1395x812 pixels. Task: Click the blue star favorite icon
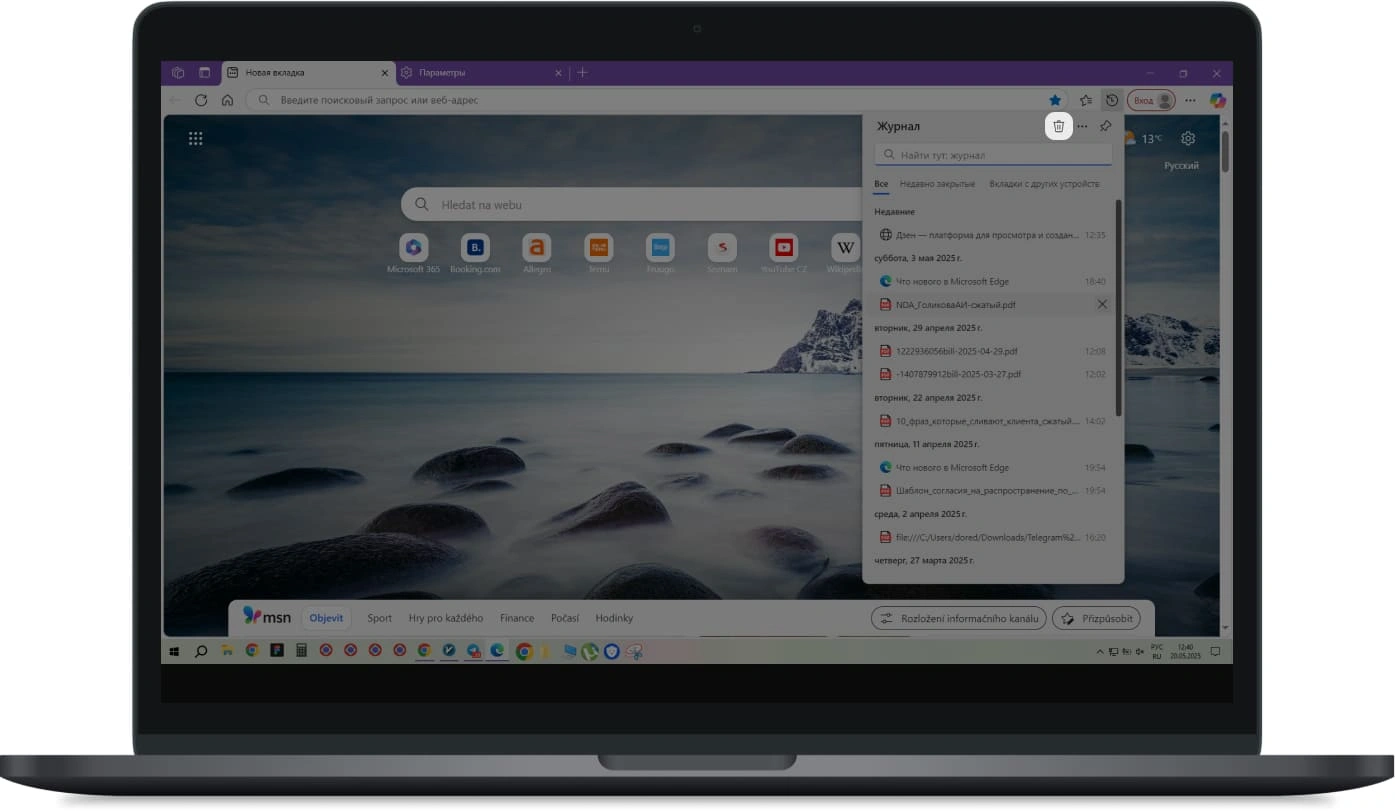1055,100
